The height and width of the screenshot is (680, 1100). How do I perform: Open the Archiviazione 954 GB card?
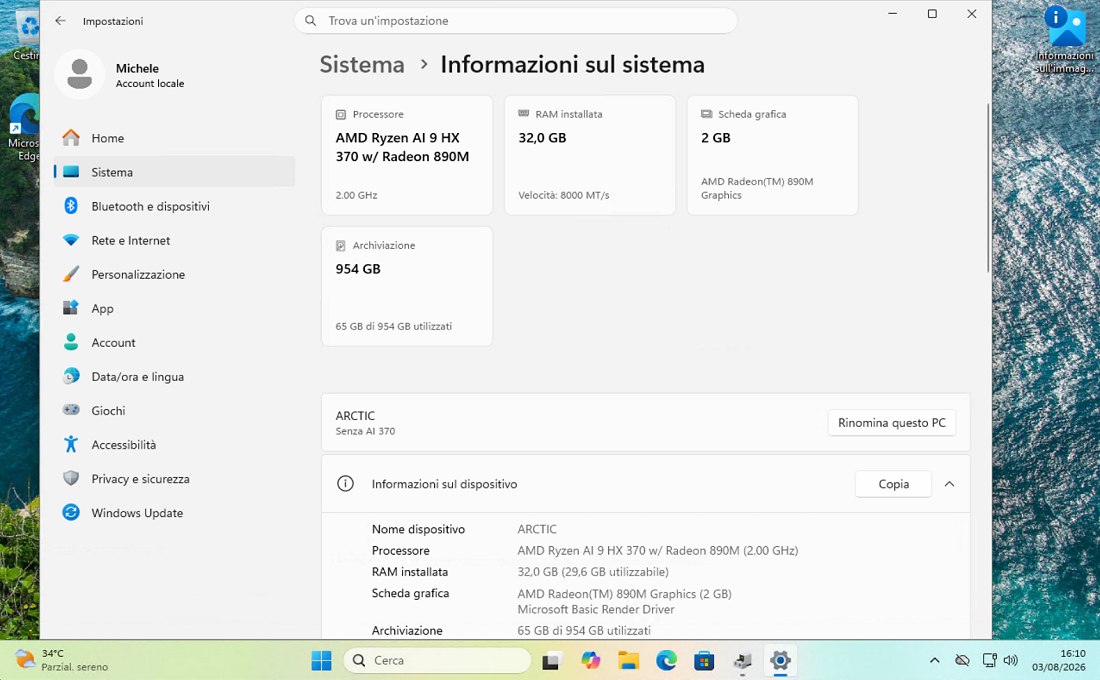pyautogui.click(x=407, y=286)
